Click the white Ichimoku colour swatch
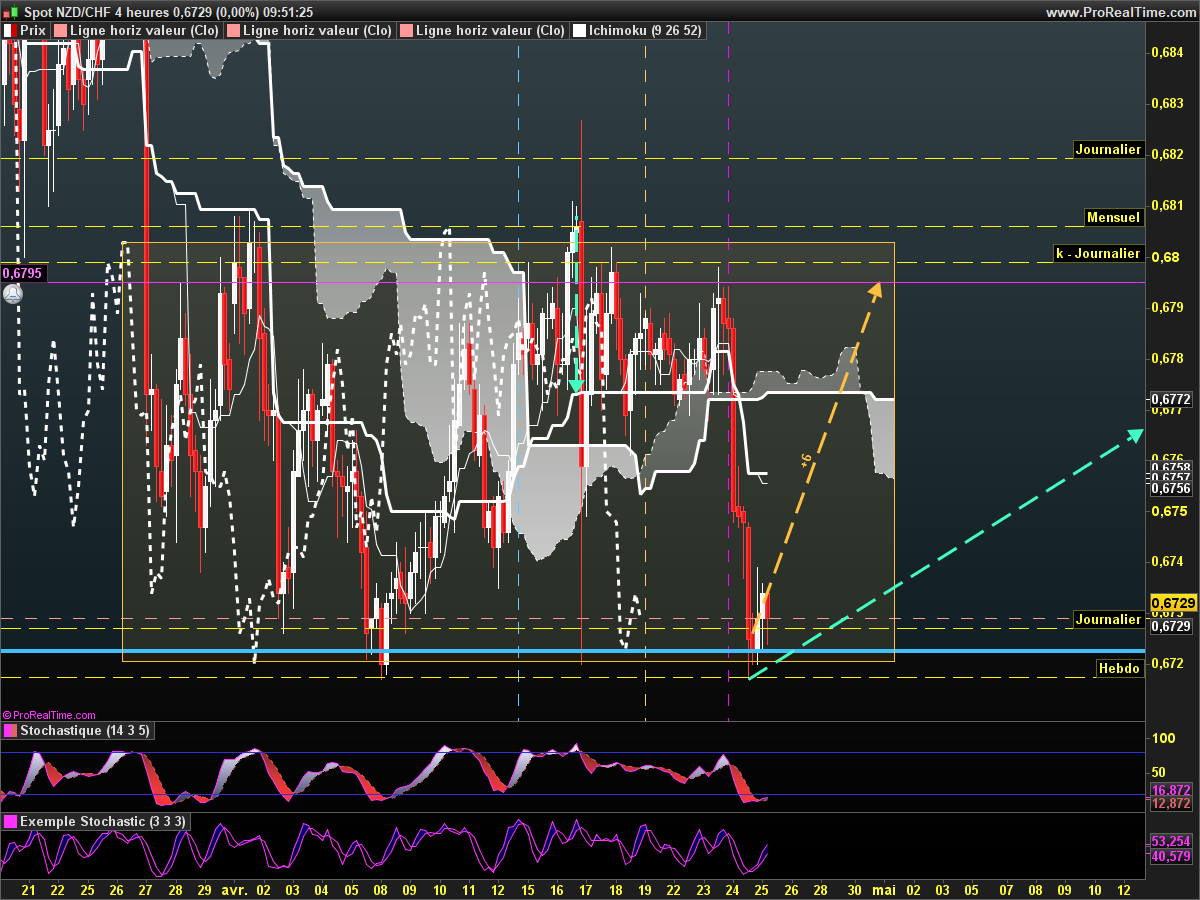This screenshot has height=900, width=1200. [579, 31]
